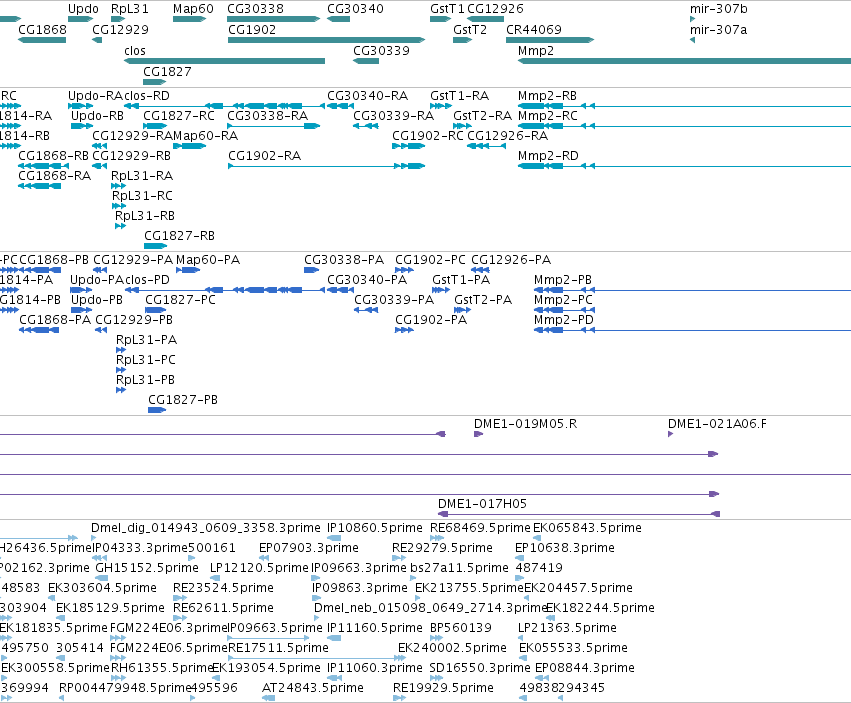
Task: Click the bs27a11.5prime EST label
Action: 459,568
